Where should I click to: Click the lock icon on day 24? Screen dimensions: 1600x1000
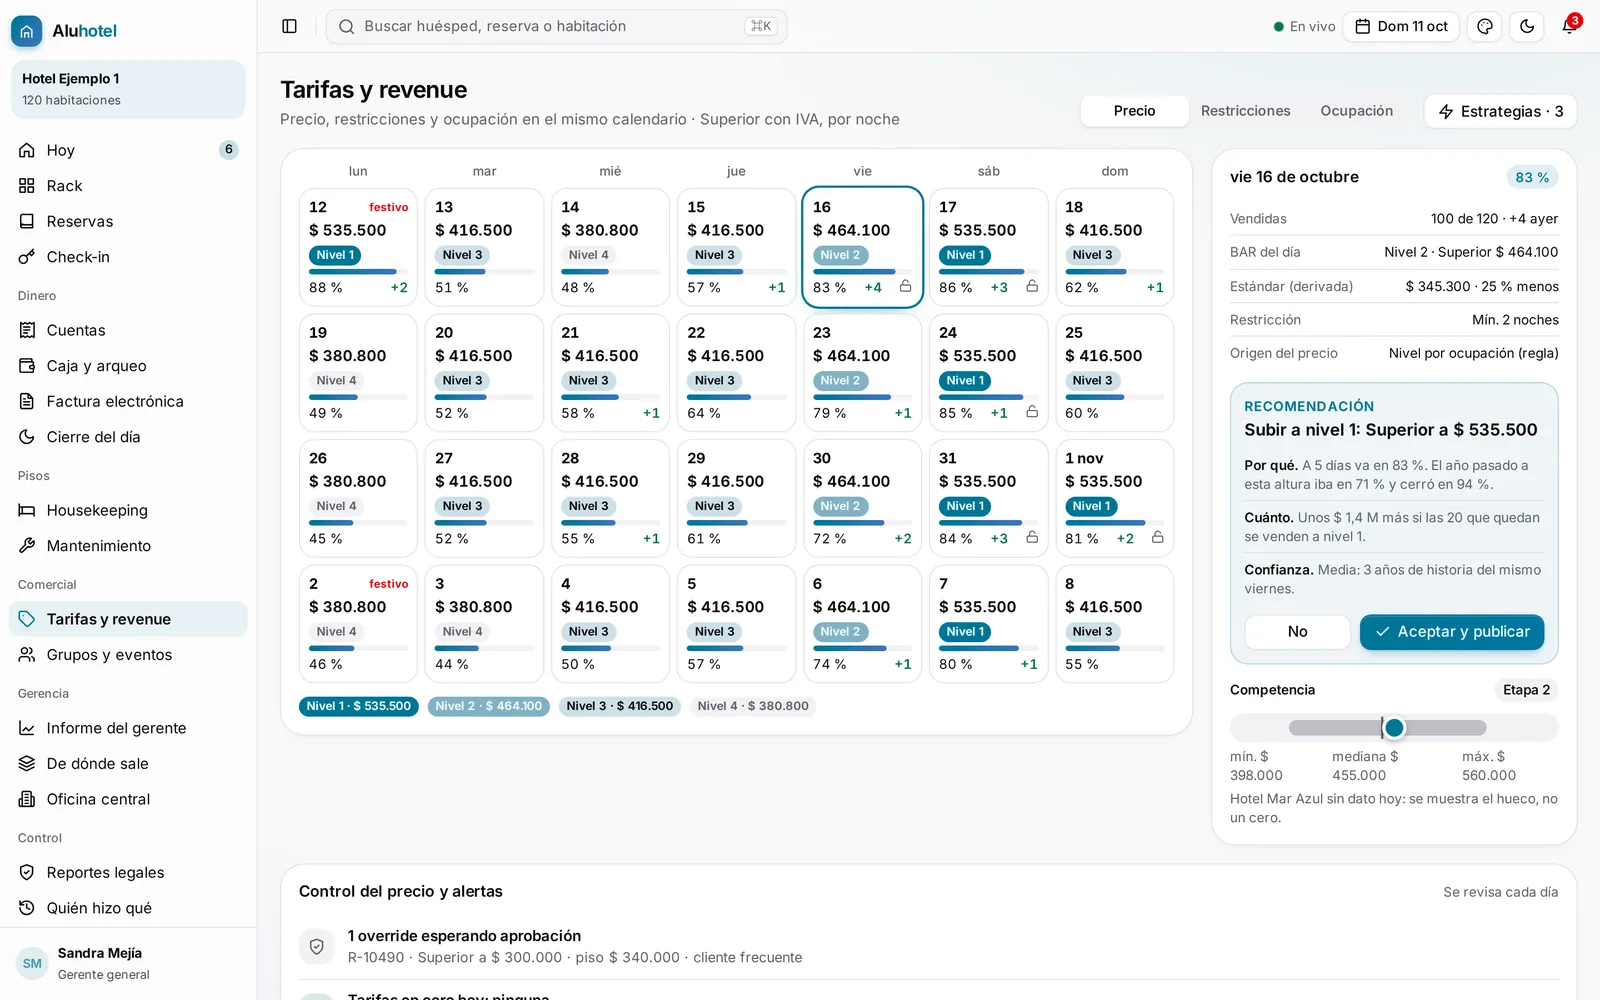point(1032,412)
